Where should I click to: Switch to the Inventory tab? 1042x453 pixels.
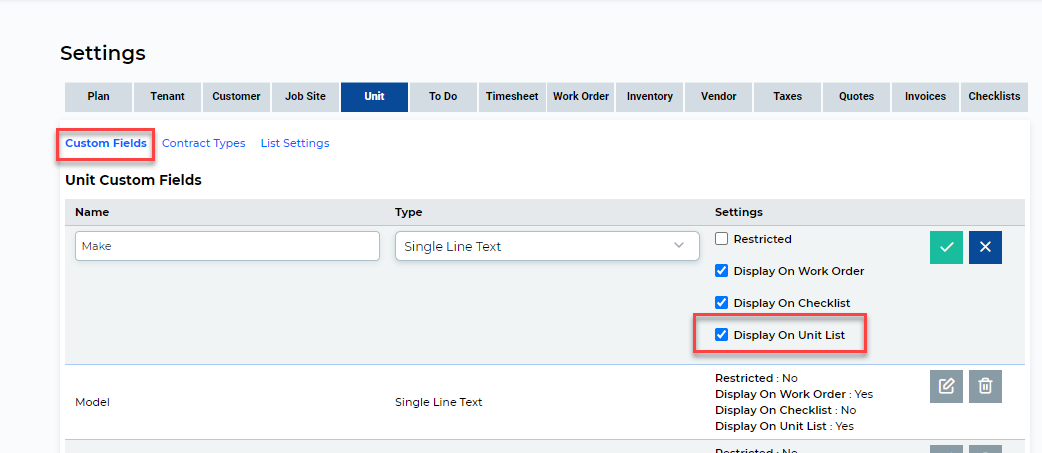point(650,96)
